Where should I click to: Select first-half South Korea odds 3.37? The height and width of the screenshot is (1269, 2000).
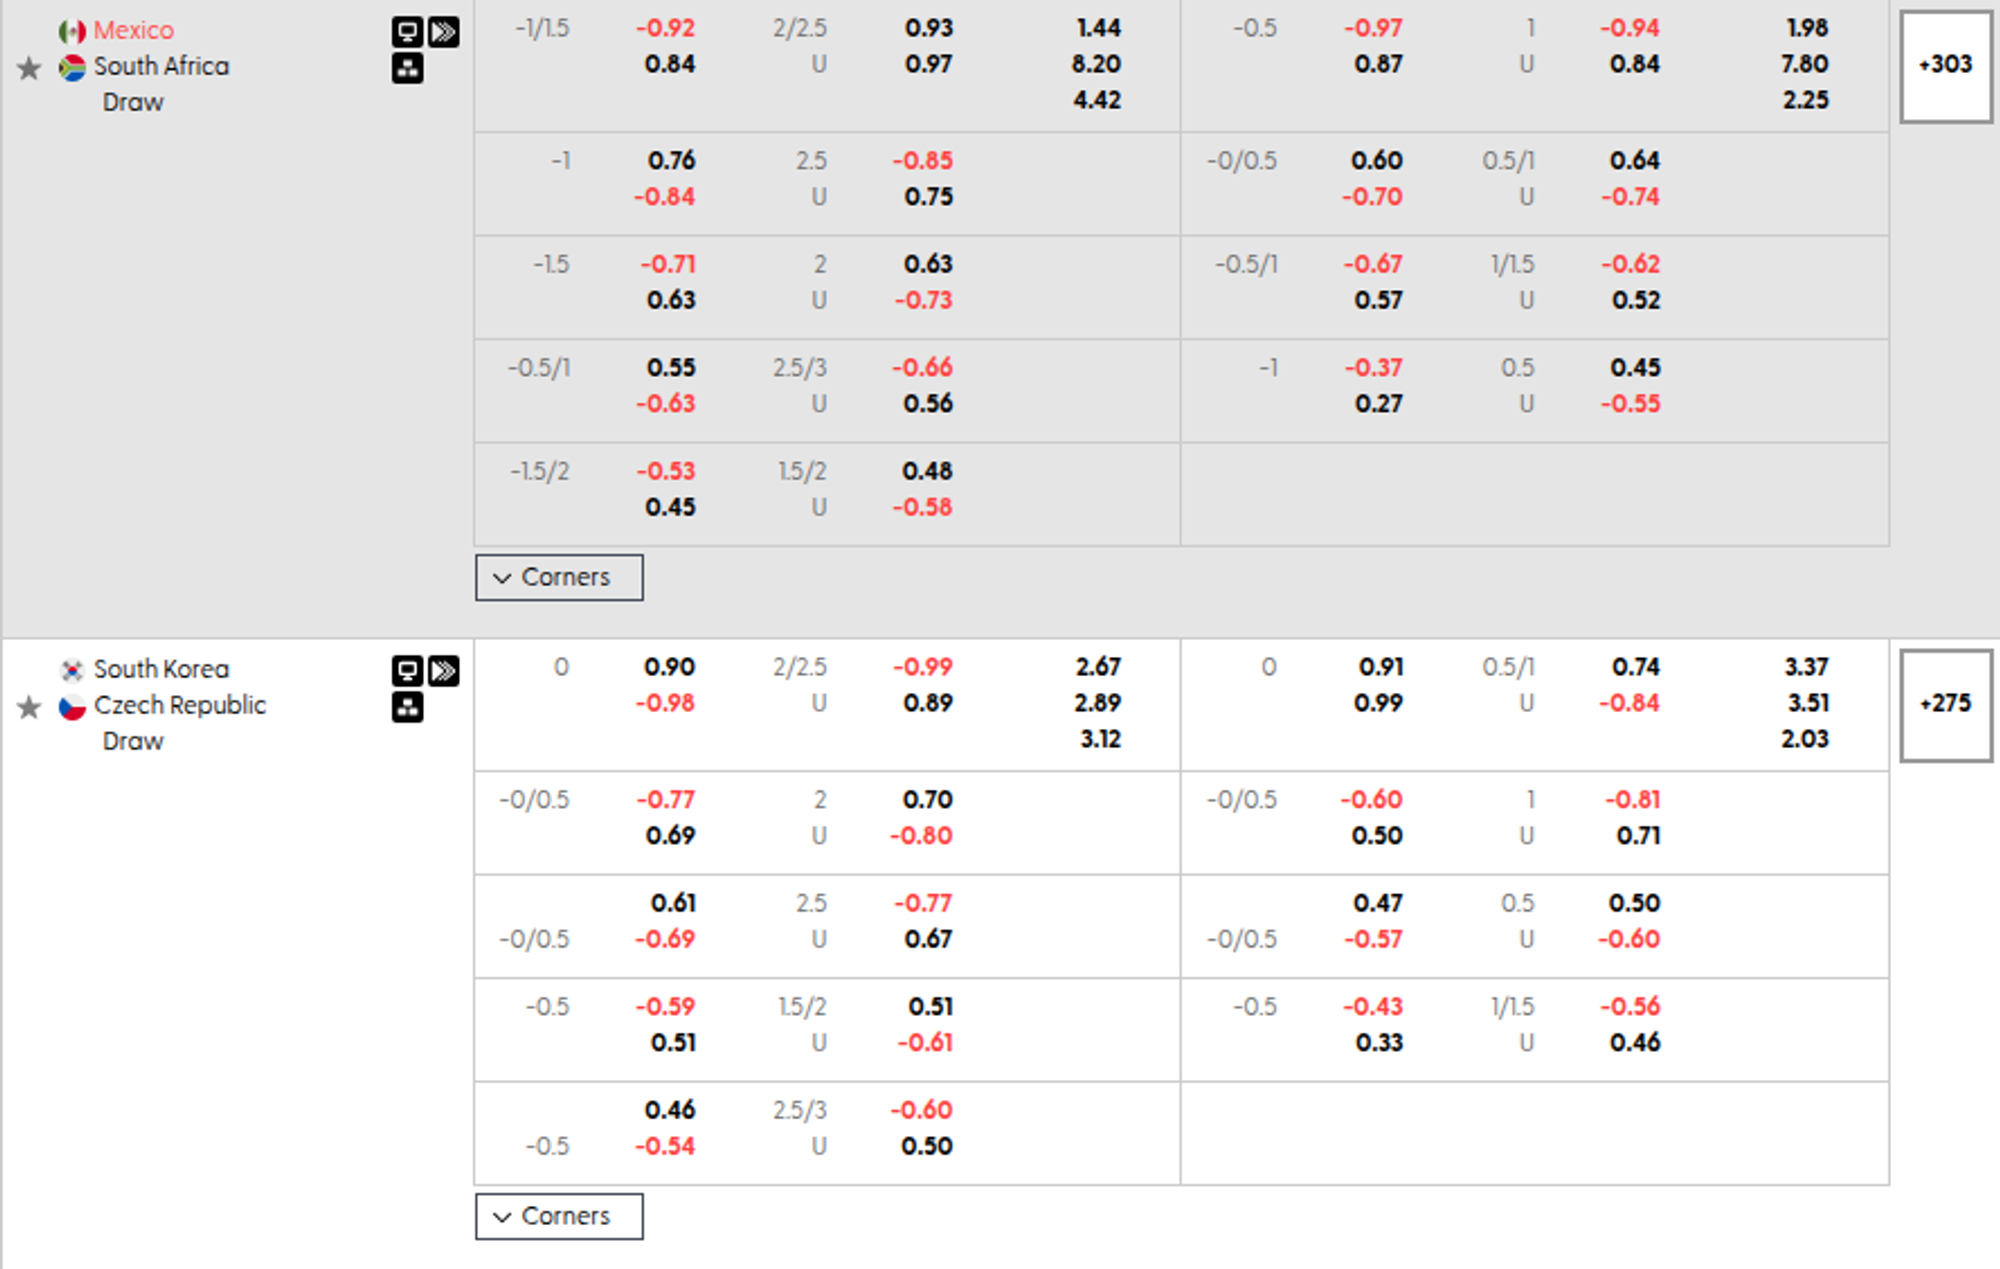pos(1806,667)
